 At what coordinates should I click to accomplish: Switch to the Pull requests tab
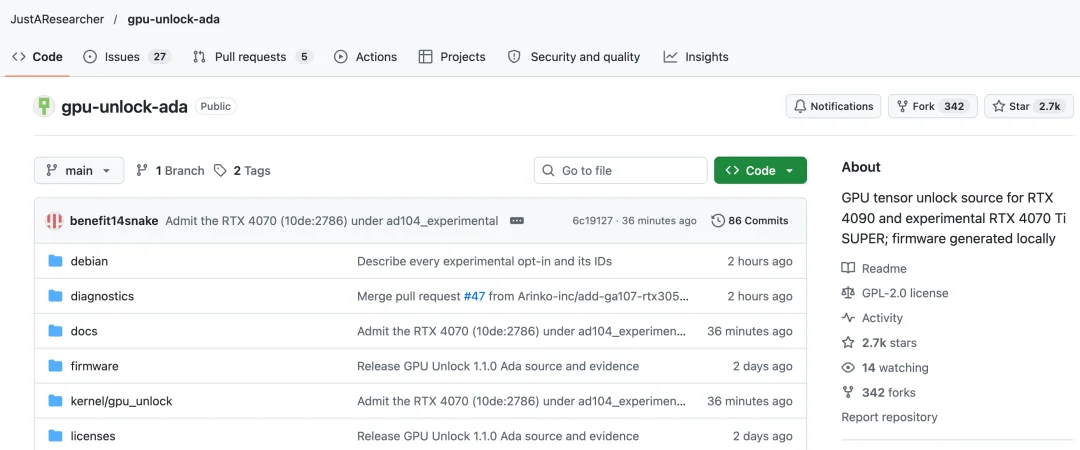(x=253, y=57)
